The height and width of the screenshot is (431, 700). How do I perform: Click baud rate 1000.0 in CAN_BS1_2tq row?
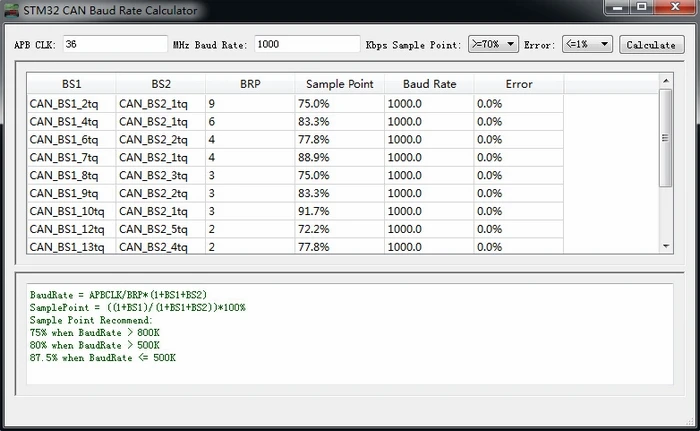coord(429,104)
